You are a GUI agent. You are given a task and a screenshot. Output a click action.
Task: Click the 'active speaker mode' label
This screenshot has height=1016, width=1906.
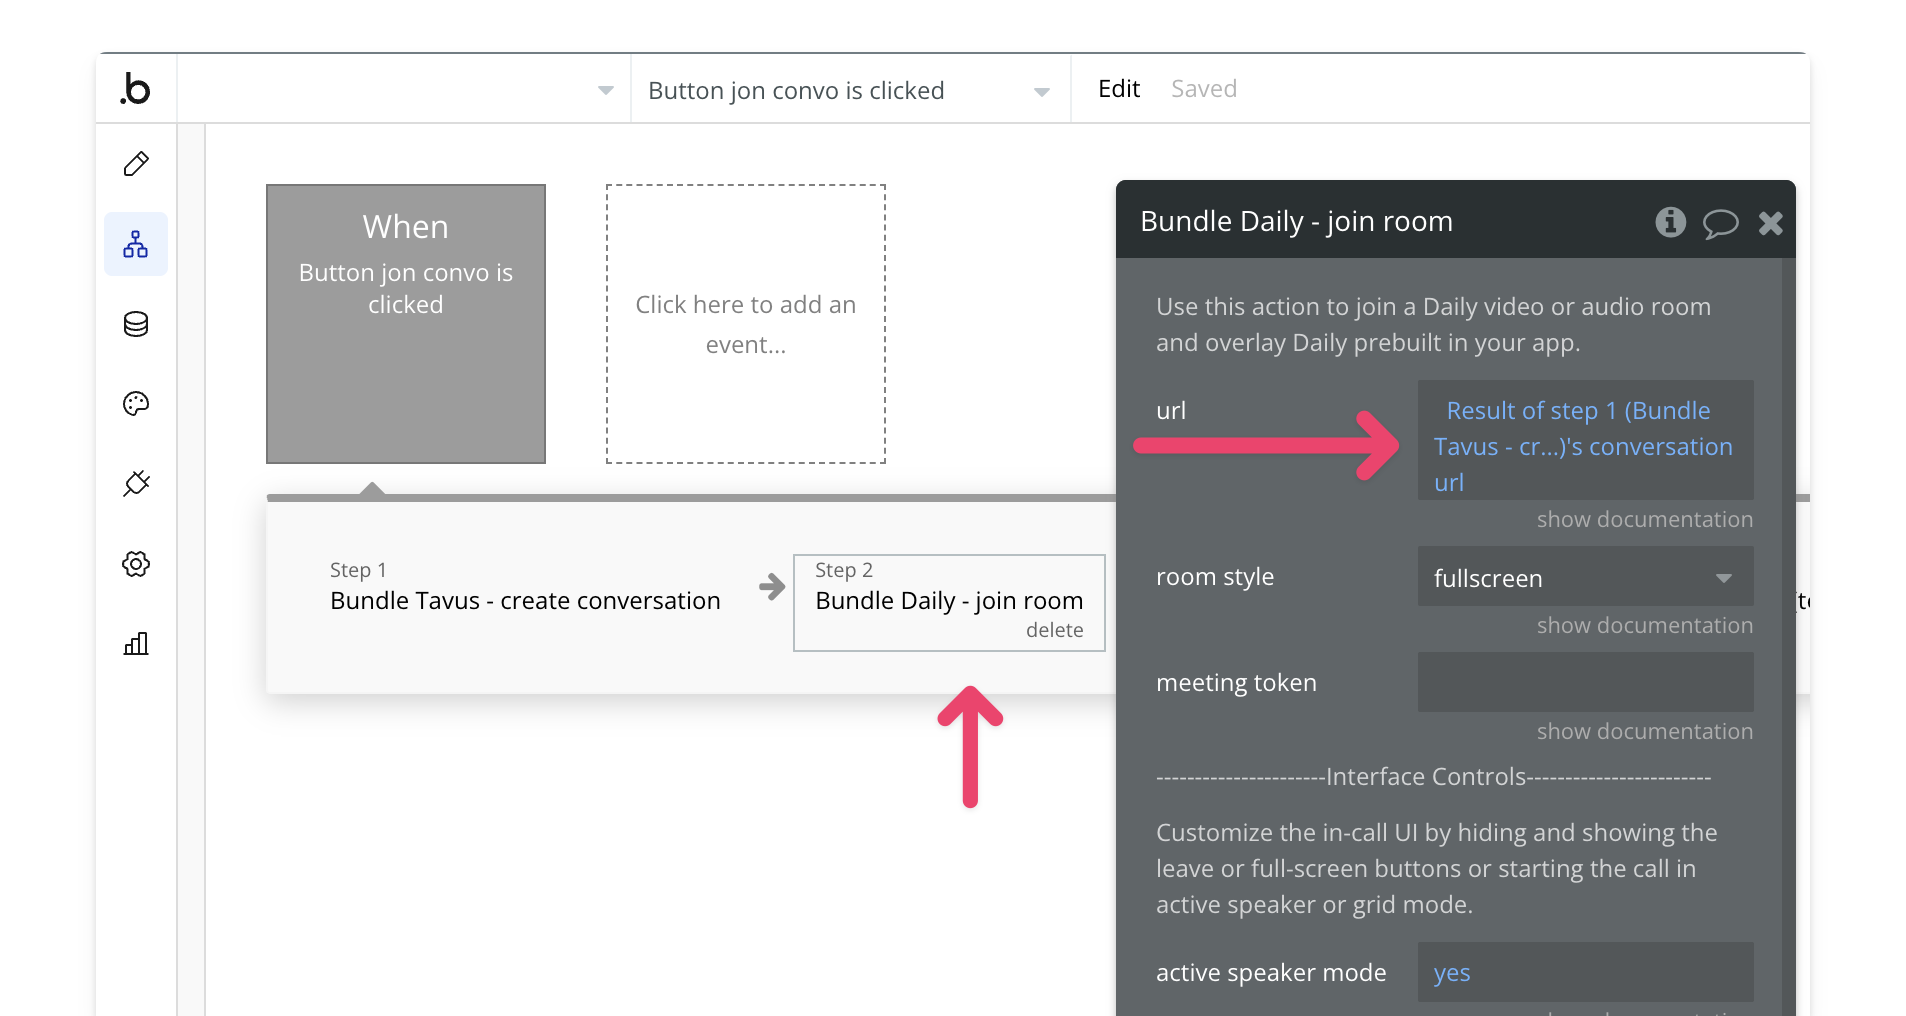tap(1271, 973)
